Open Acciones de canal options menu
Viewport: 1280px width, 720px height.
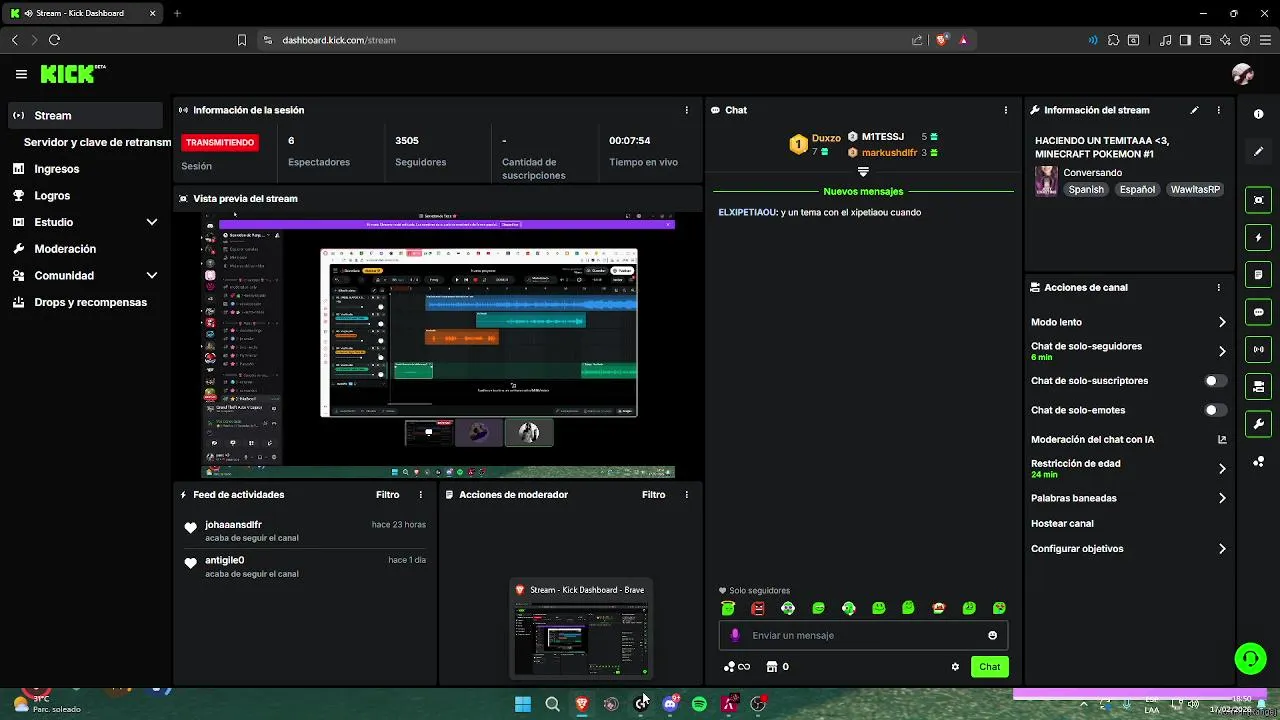(x=1218, y=287)
